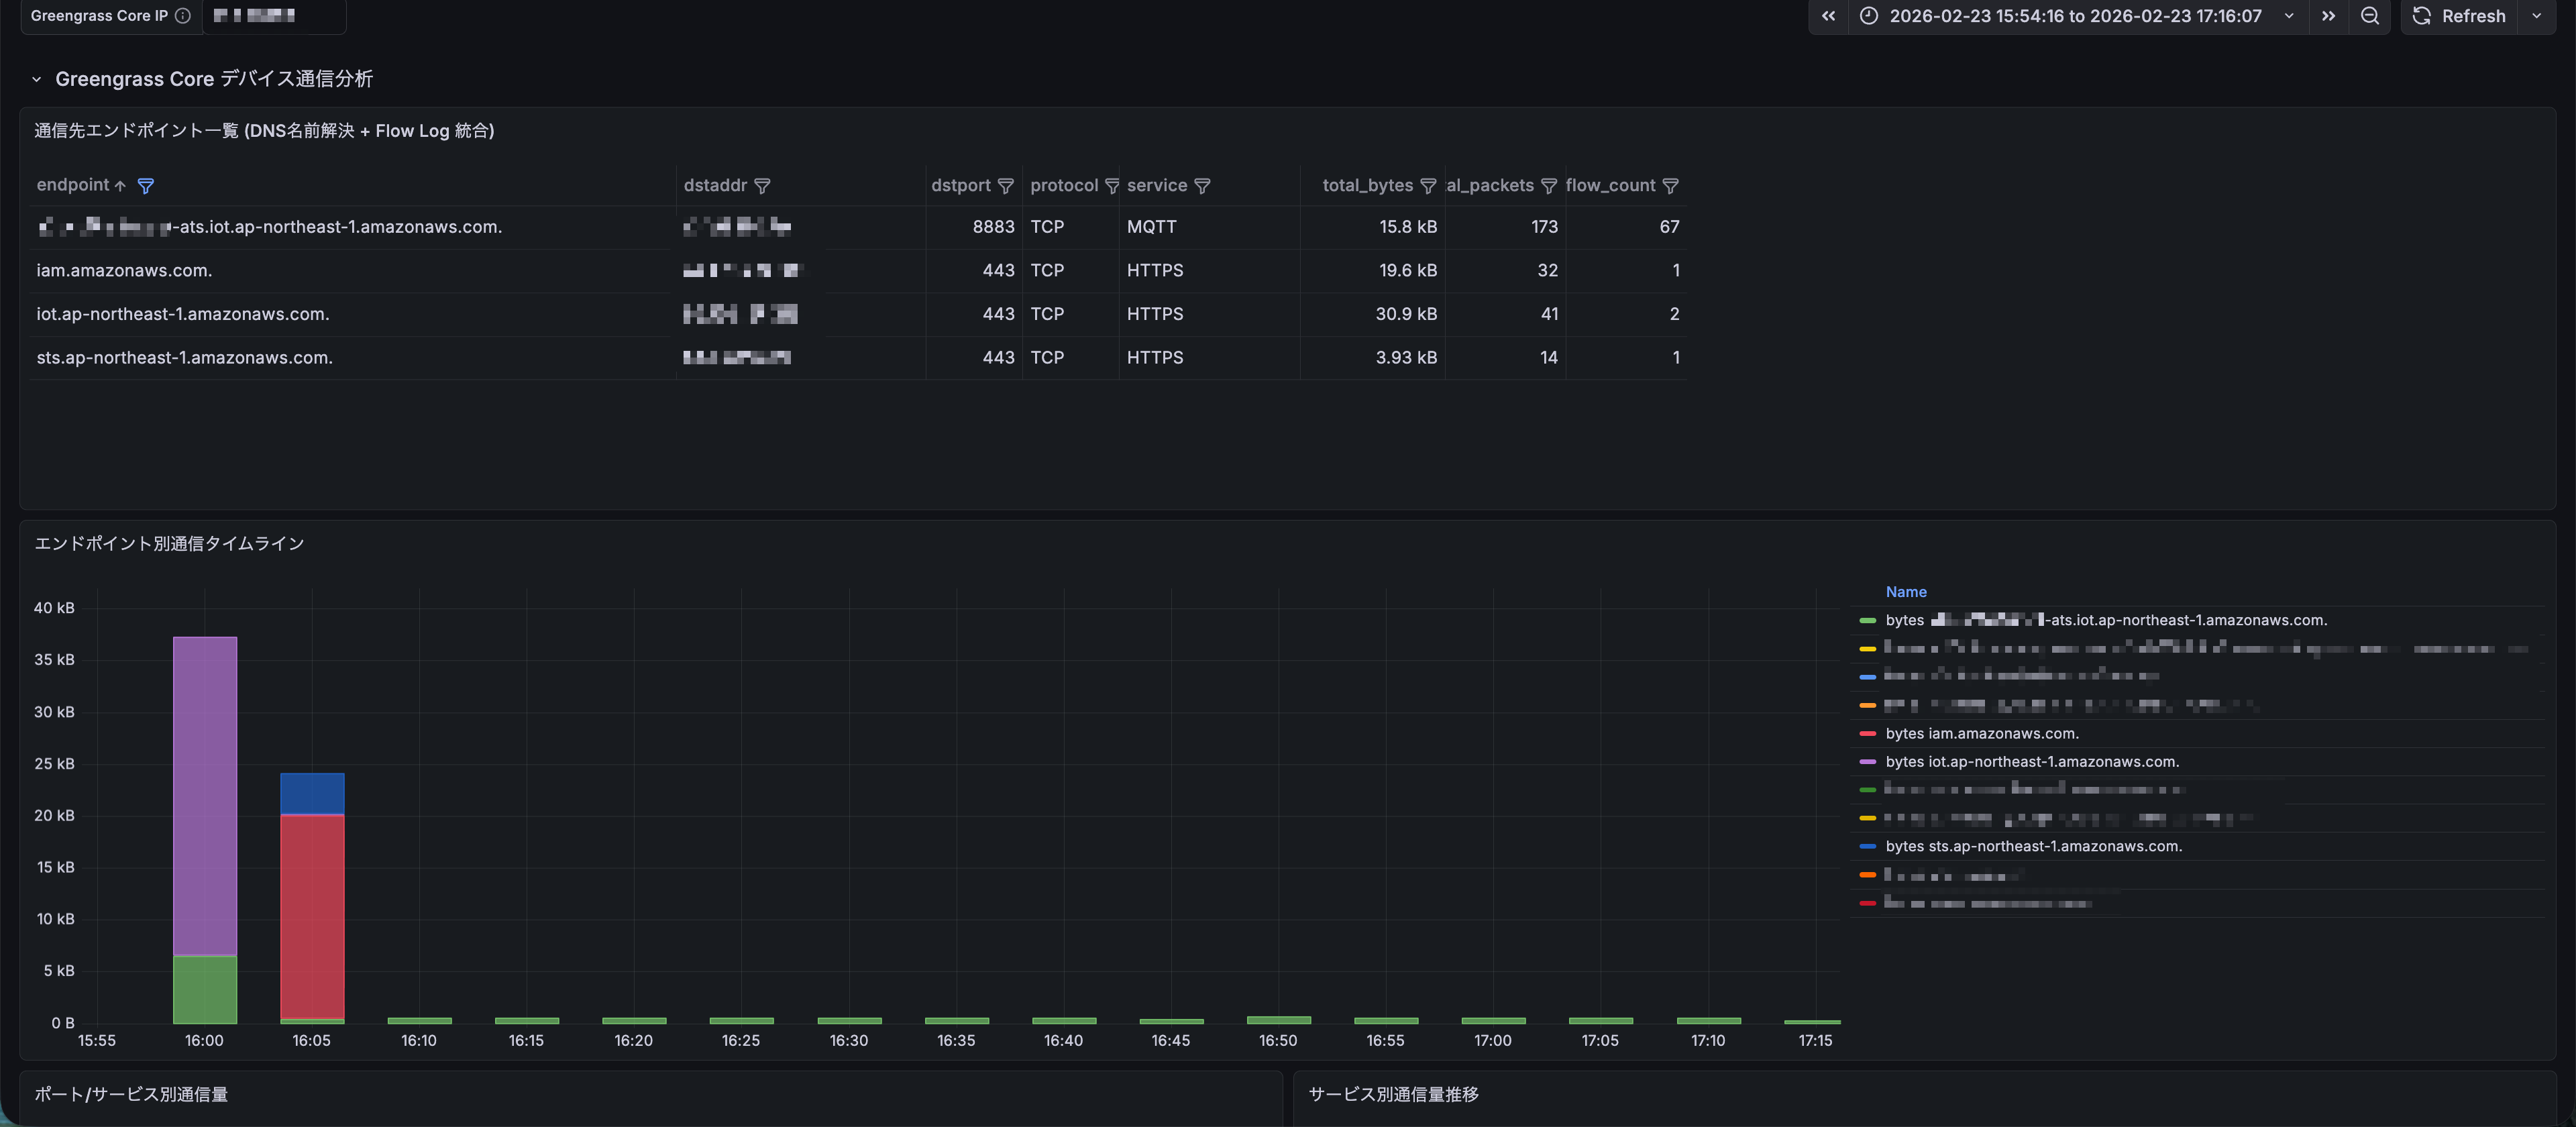Viewport: 2576px width, 1127px height.
Task: Click the dstport column filter icon
Action: [x=1006, y=186]
